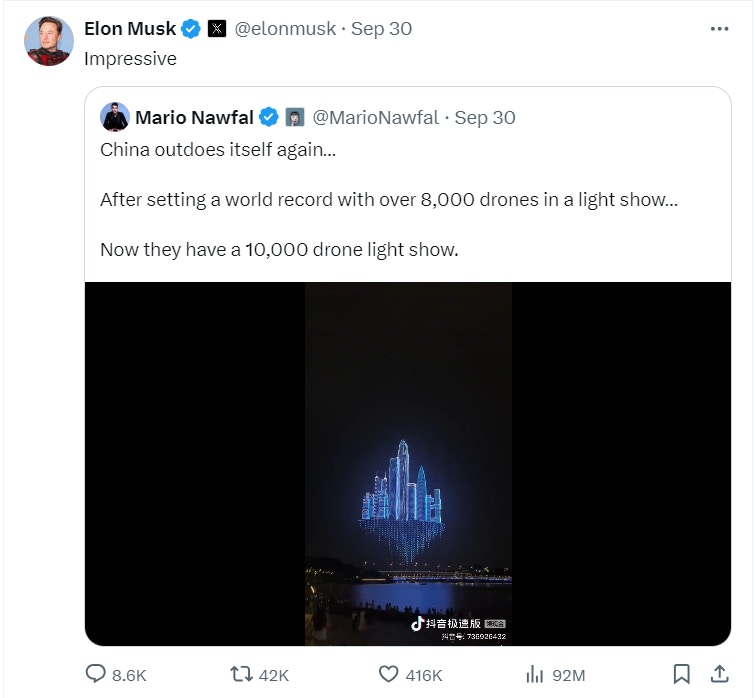Open Mario Nawfal's small avatar
Screen dimensions: 755x698
coord(115,117)
